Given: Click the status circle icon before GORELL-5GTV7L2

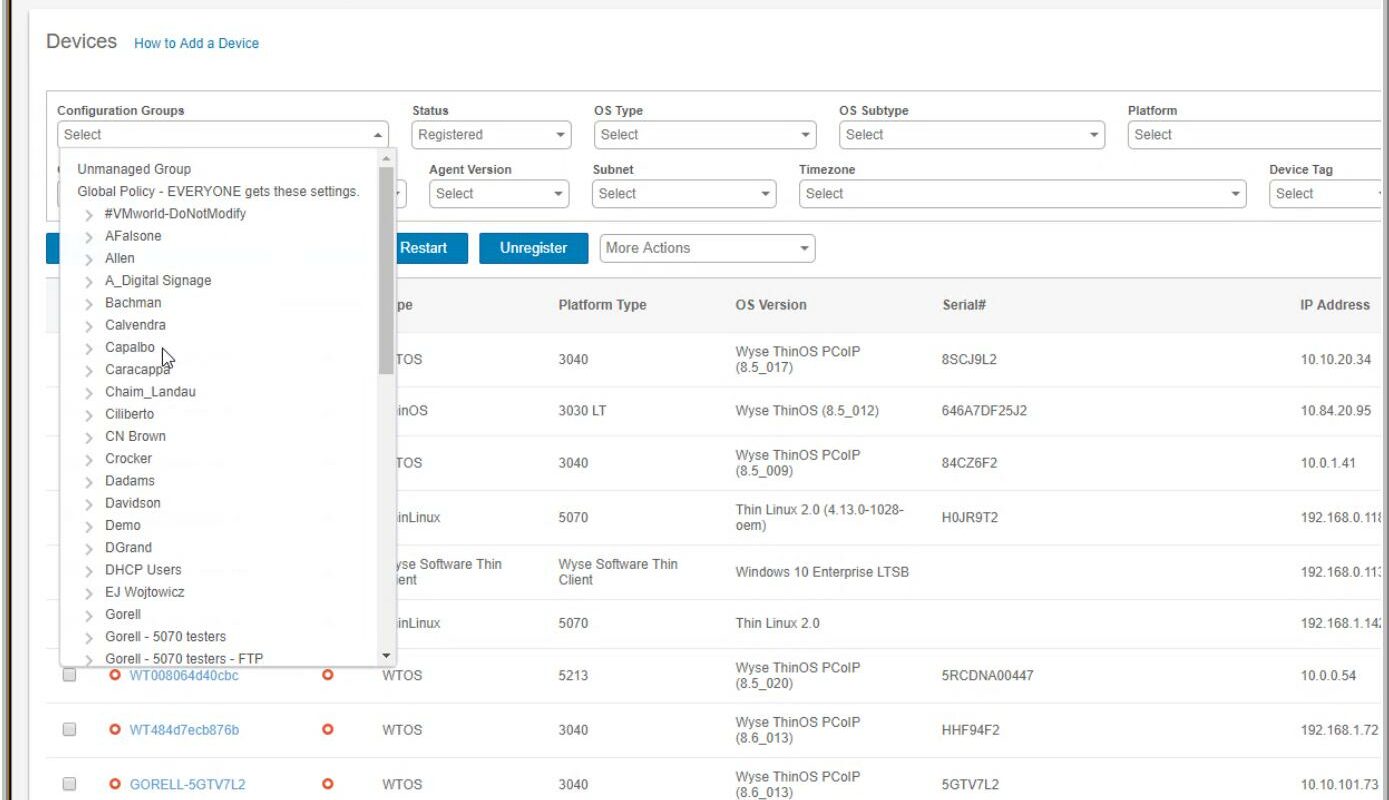Looking at the screenshot, I should click(x=115, y=785).
